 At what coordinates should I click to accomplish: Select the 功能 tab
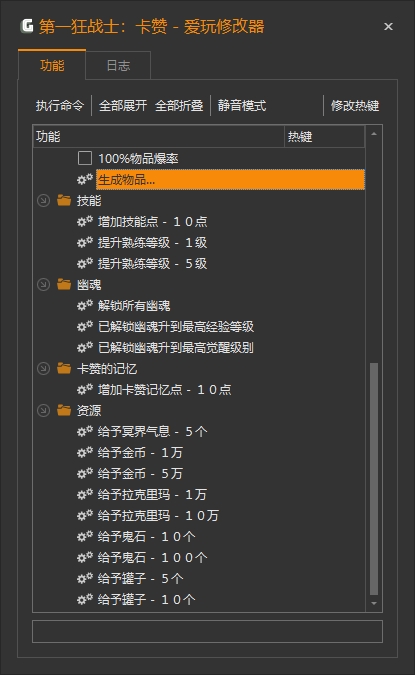[52, 65]
